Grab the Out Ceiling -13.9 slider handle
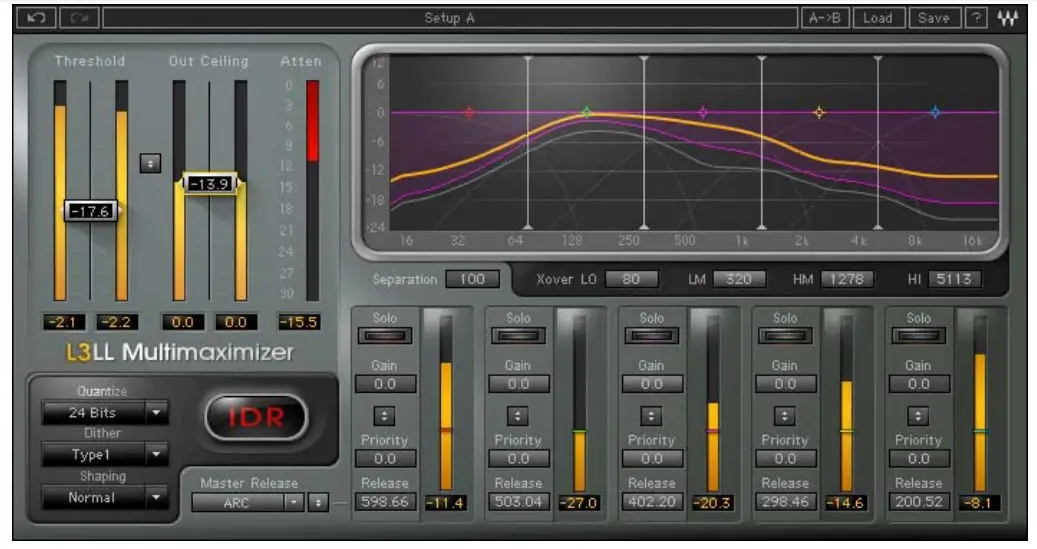Image resolution: width=1037 pixels, height=549 pixels. pos(210,184)
